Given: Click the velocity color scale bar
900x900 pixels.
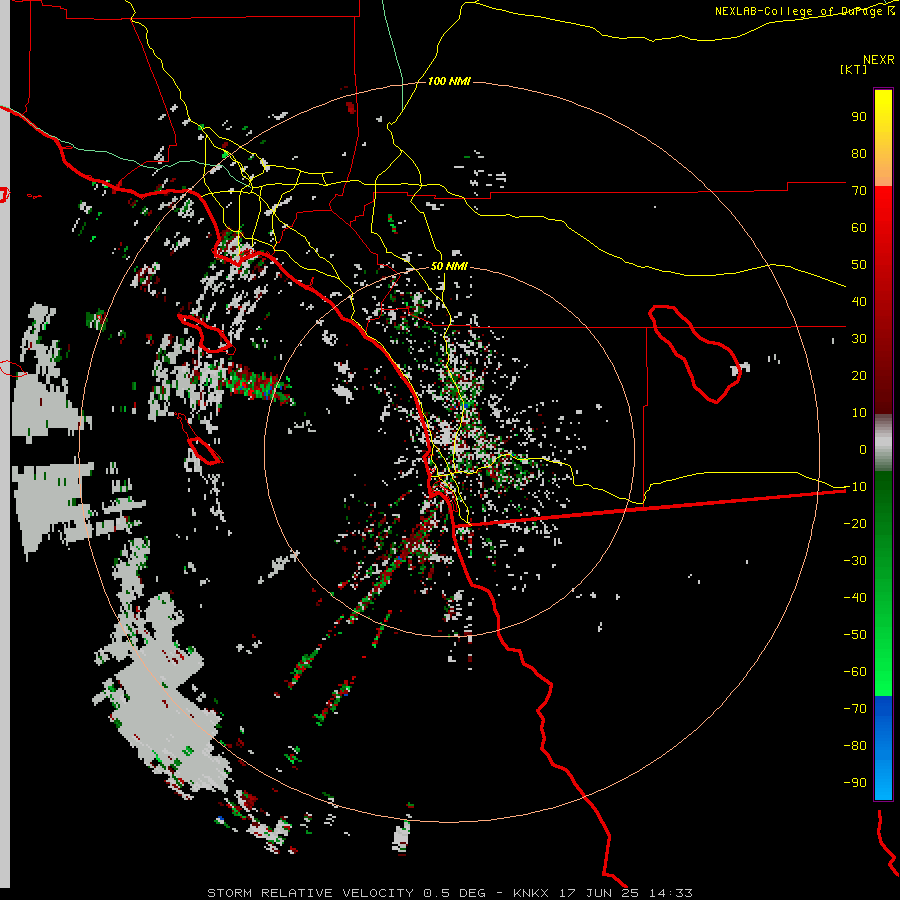Looking at the screenshot, I should [x=883, y=444].
